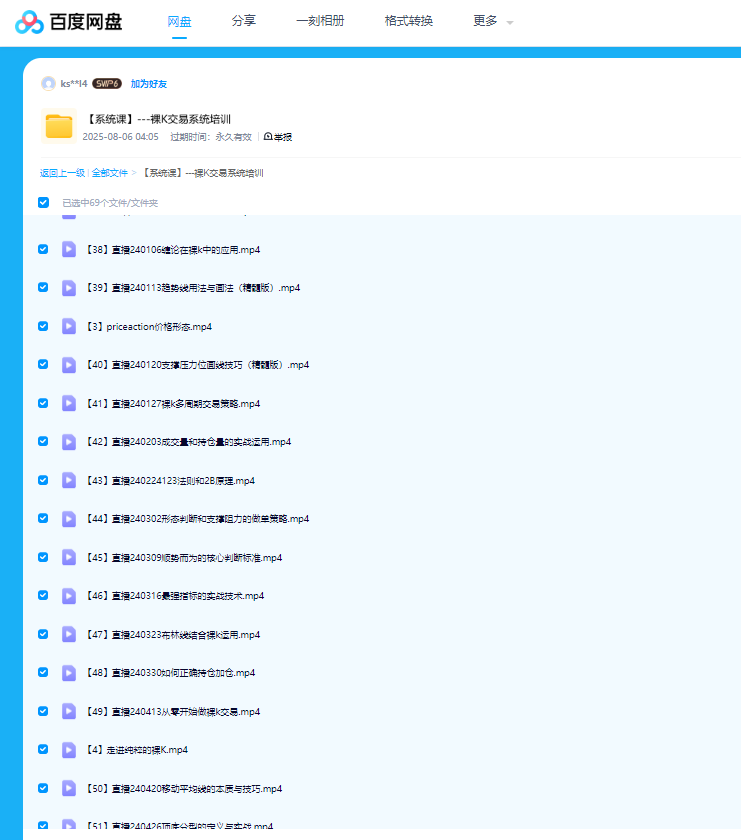Image resolution: width=741 pixels, height=840 pixels.
Task: Open file 【50】直播240420移动平均线的本质与技巧.mp4
Action: pos(184,789)
